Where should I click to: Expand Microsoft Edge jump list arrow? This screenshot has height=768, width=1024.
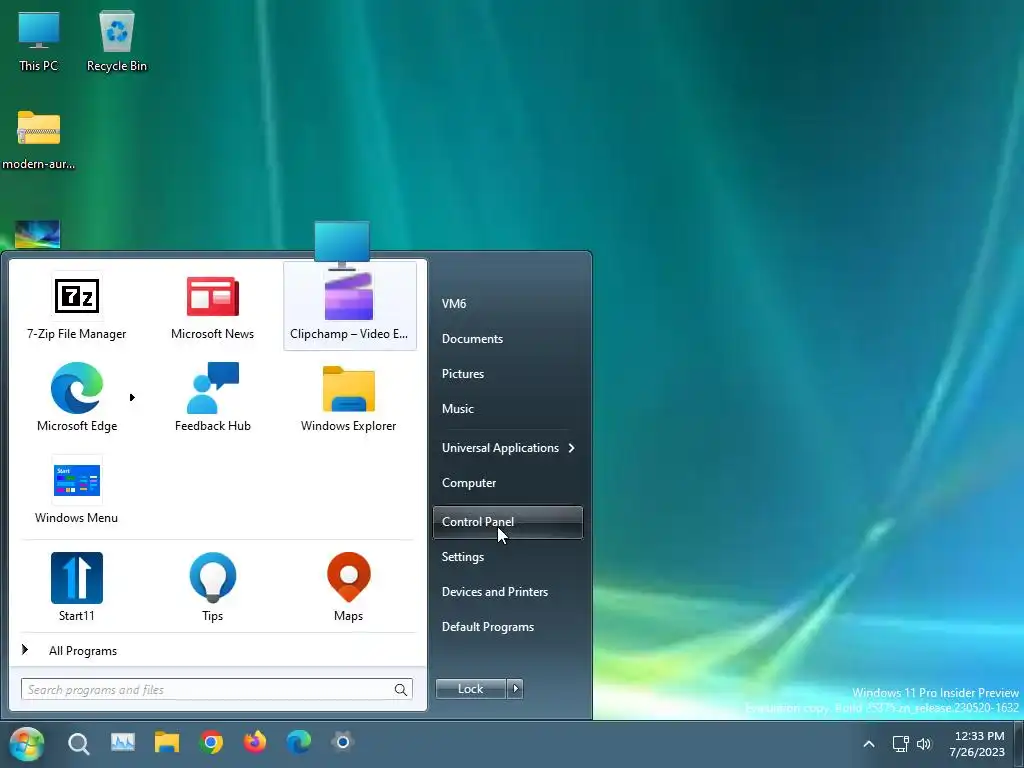pyautogui.click(x=132, y=397)
